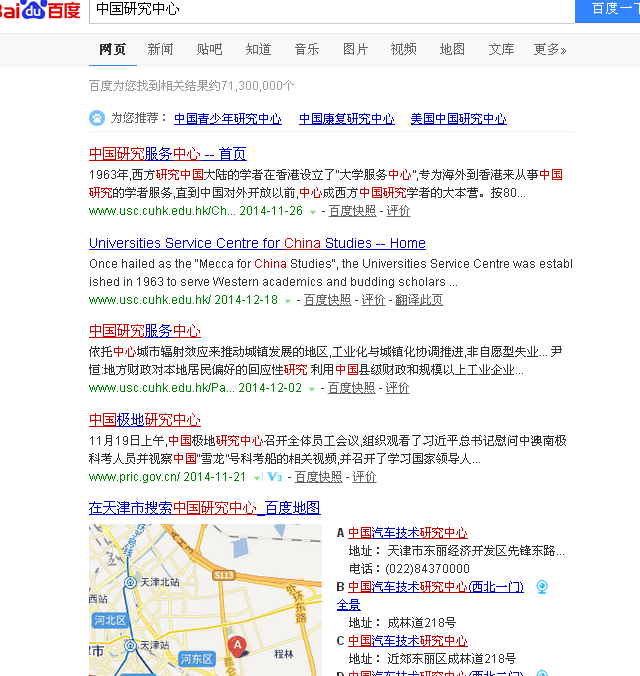Switch to the 贴吧 tab
Screen dimensions: 640x676
[x=209, y=50]
